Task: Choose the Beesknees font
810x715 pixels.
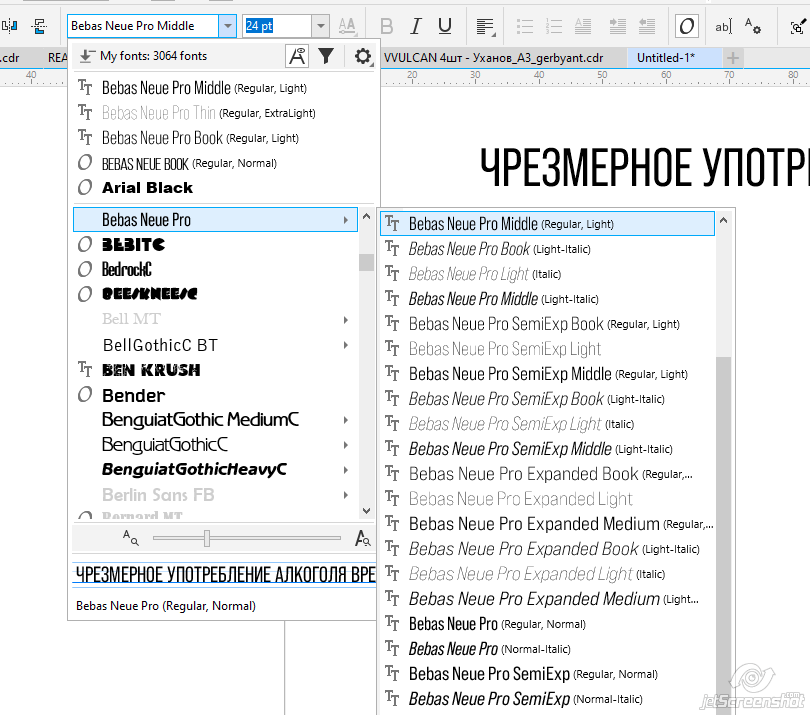Action: (x=215, y=294)
